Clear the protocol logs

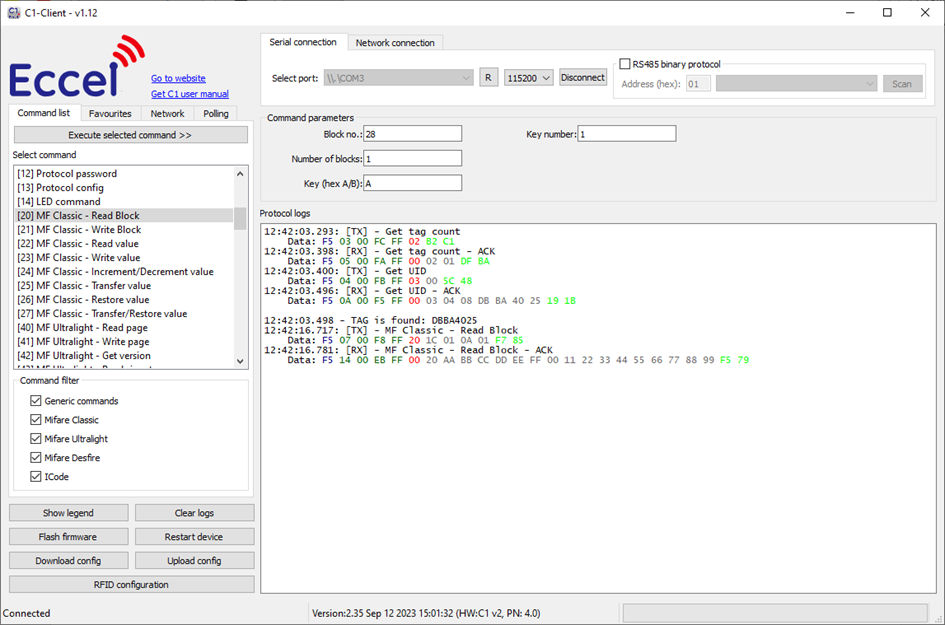[x=195, y=512]
